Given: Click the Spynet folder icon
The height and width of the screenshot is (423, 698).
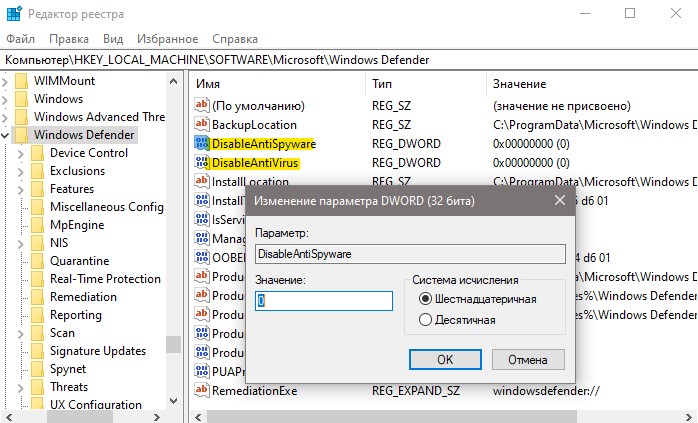Looking at the screenshot, I should (x=37, y=369).
